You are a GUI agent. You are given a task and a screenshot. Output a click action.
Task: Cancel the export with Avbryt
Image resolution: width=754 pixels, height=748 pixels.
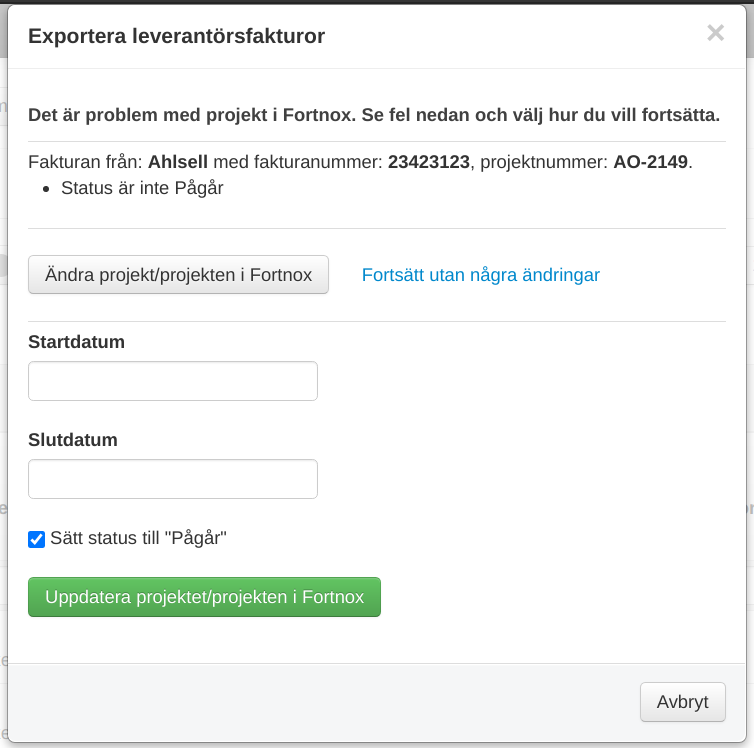click(682, 702)
